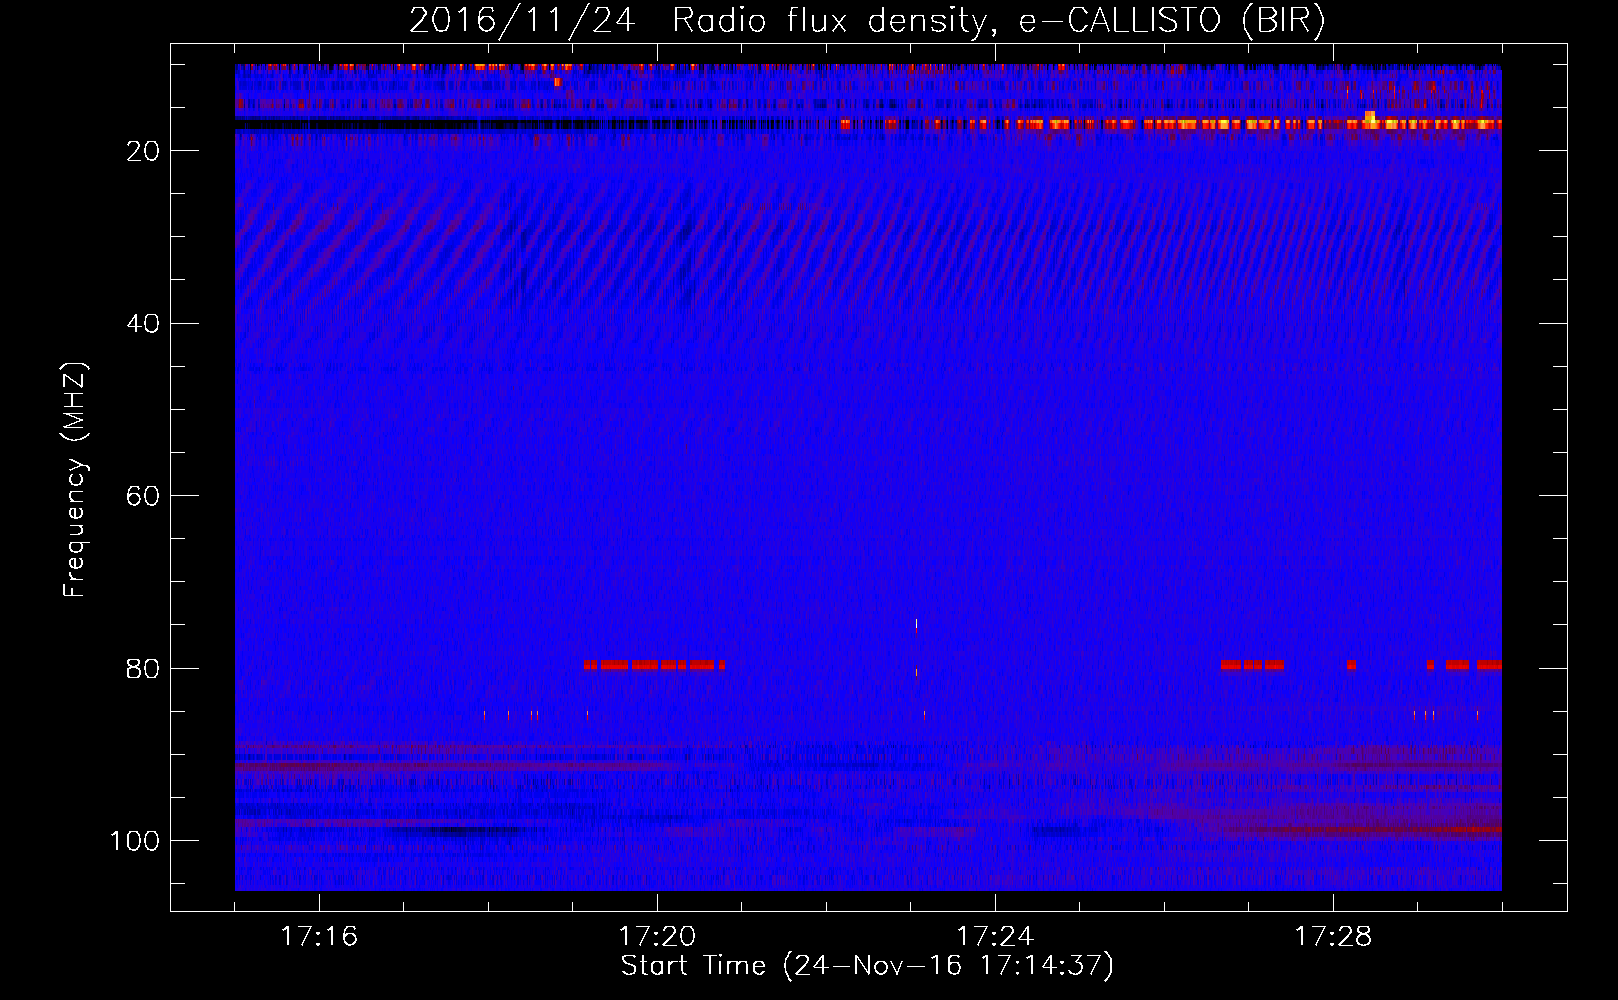Screen dimensions: 1618x1000
Task: Click the red interference segment at 80 MHz near 17:27
Action: [1252, 664]
